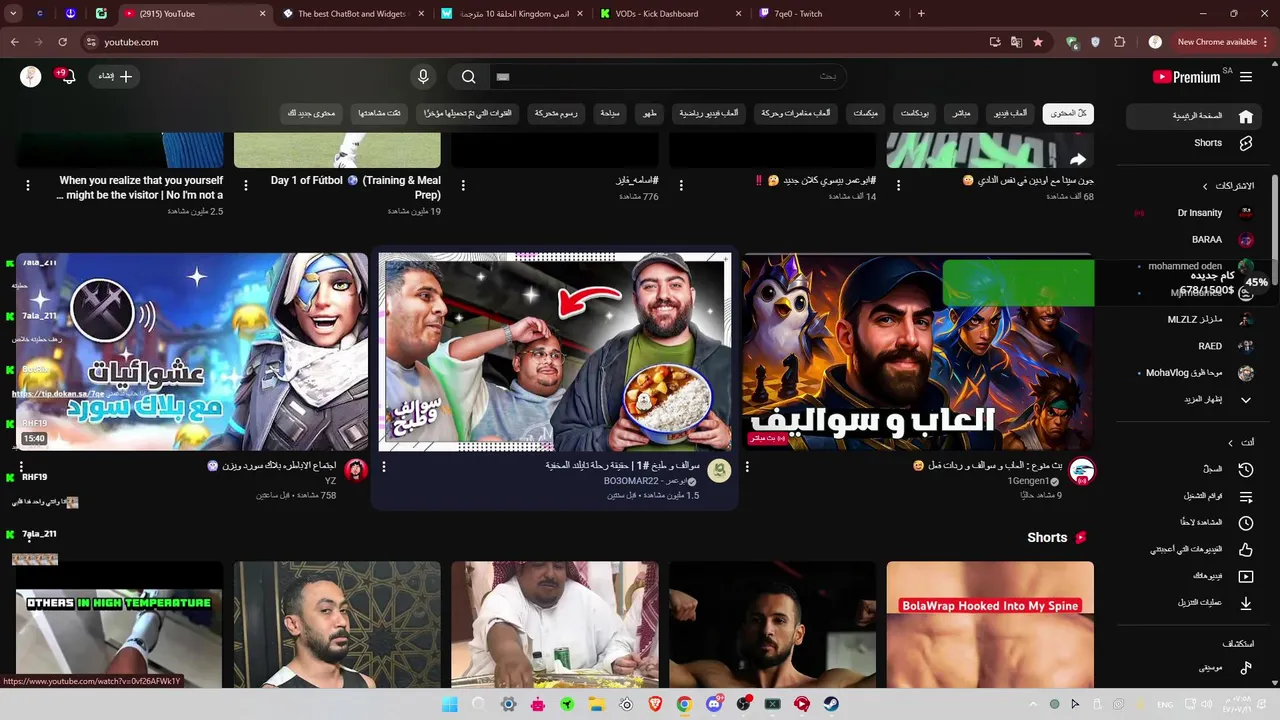This screenshot has width=1280, height=720.
Task: Click the YouTube search input field
Action: [668, 77]
